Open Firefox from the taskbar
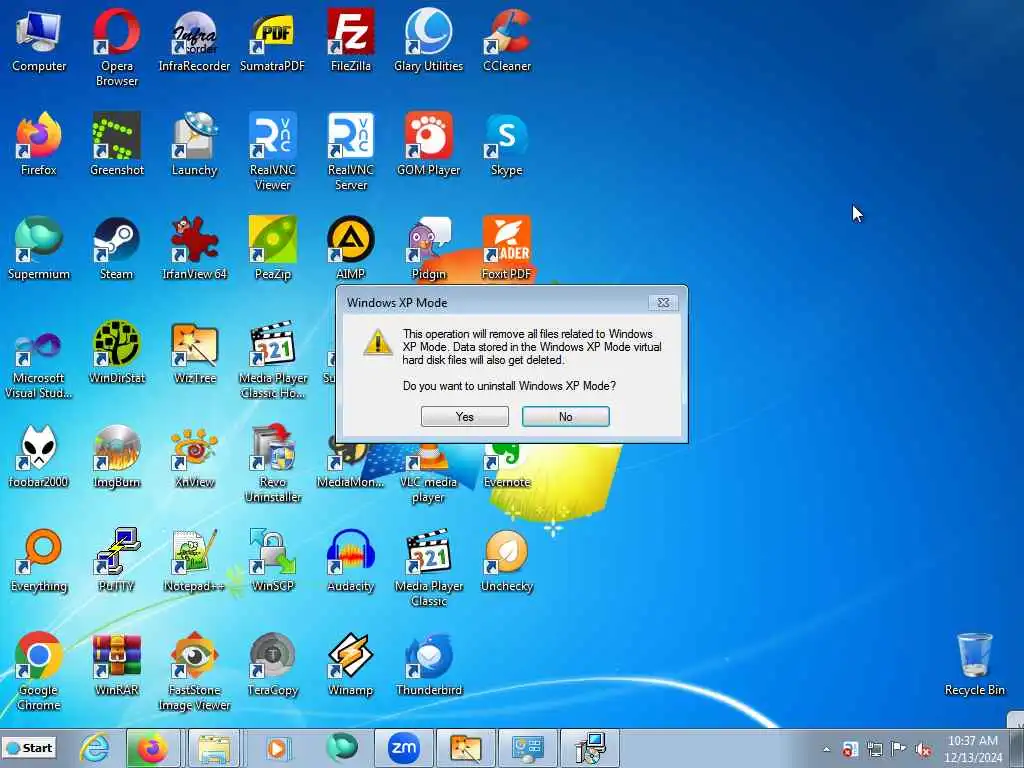The width and height of the screenshot is (1024, 768). [x=152, y=748]
